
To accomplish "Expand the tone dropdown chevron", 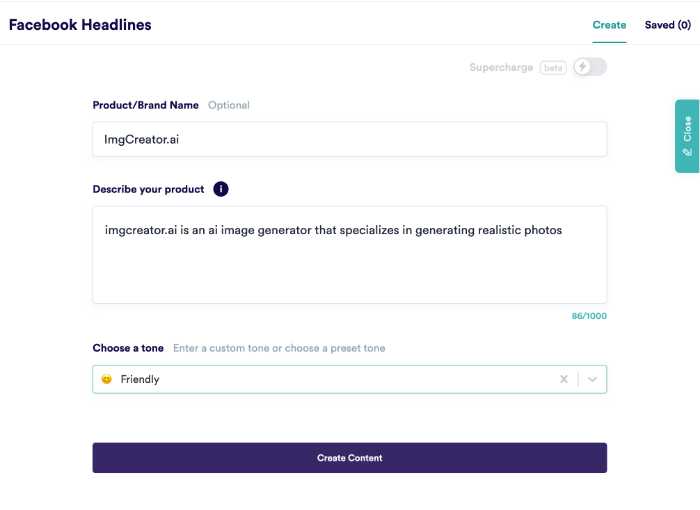I will click(592, 379).
